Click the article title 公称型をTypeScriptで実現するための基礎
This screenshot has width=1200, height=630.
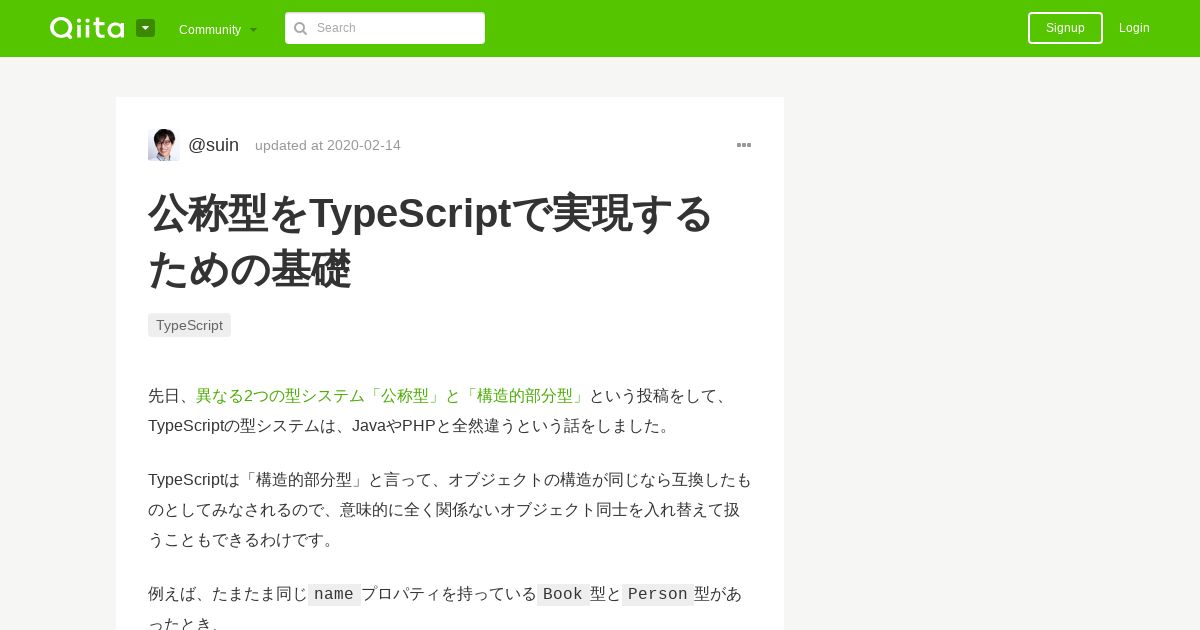pos(430,240)
